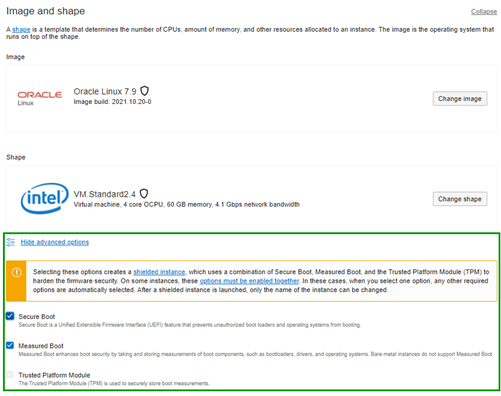Open the shielded instance link
Image resolution: width=501 pixels, height=396 pixels.
pos(159,272)
